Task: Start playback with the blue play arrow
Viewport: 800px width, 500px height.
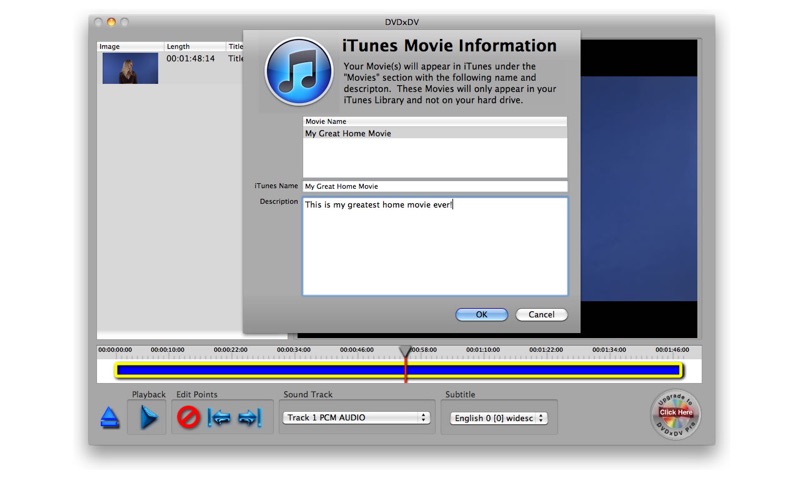Action: pos(148,417)
